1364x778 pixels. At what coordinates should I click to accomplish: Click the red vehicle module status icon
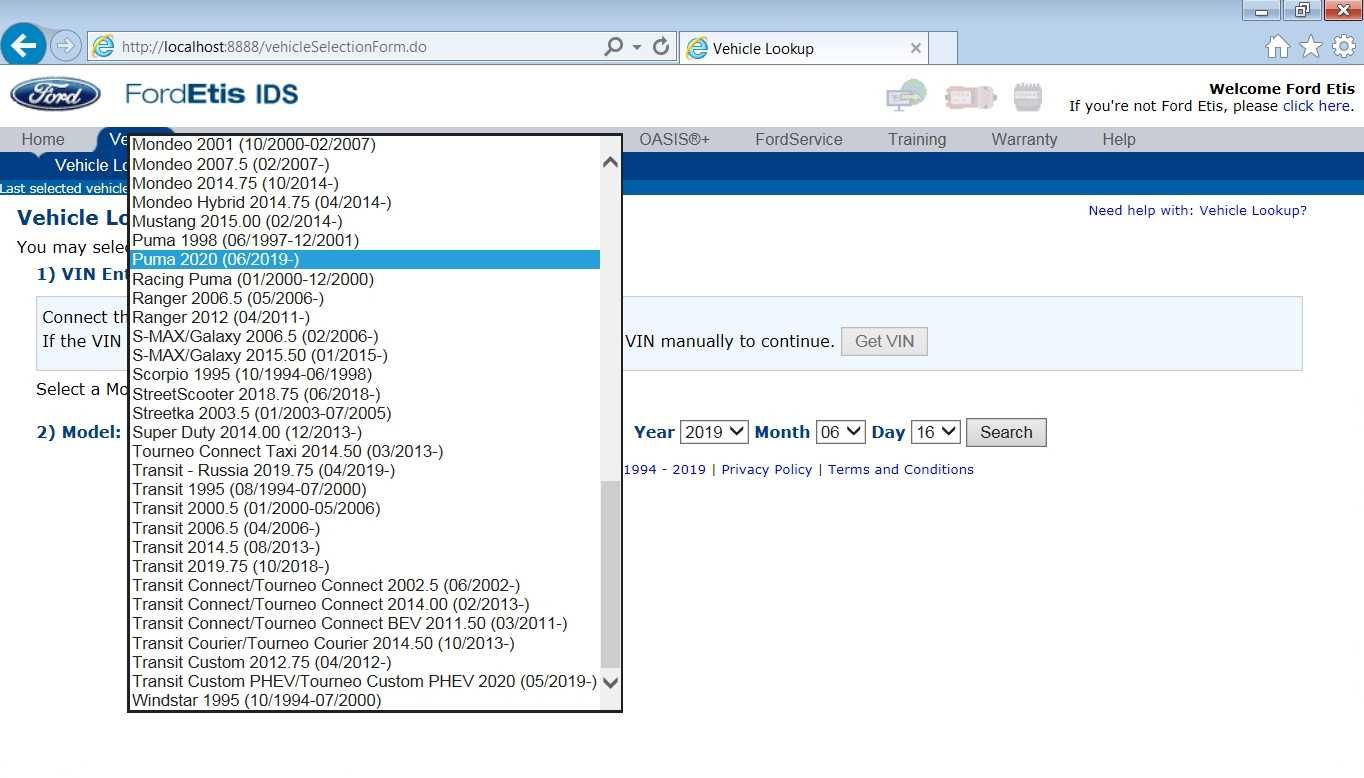(970, 97)
